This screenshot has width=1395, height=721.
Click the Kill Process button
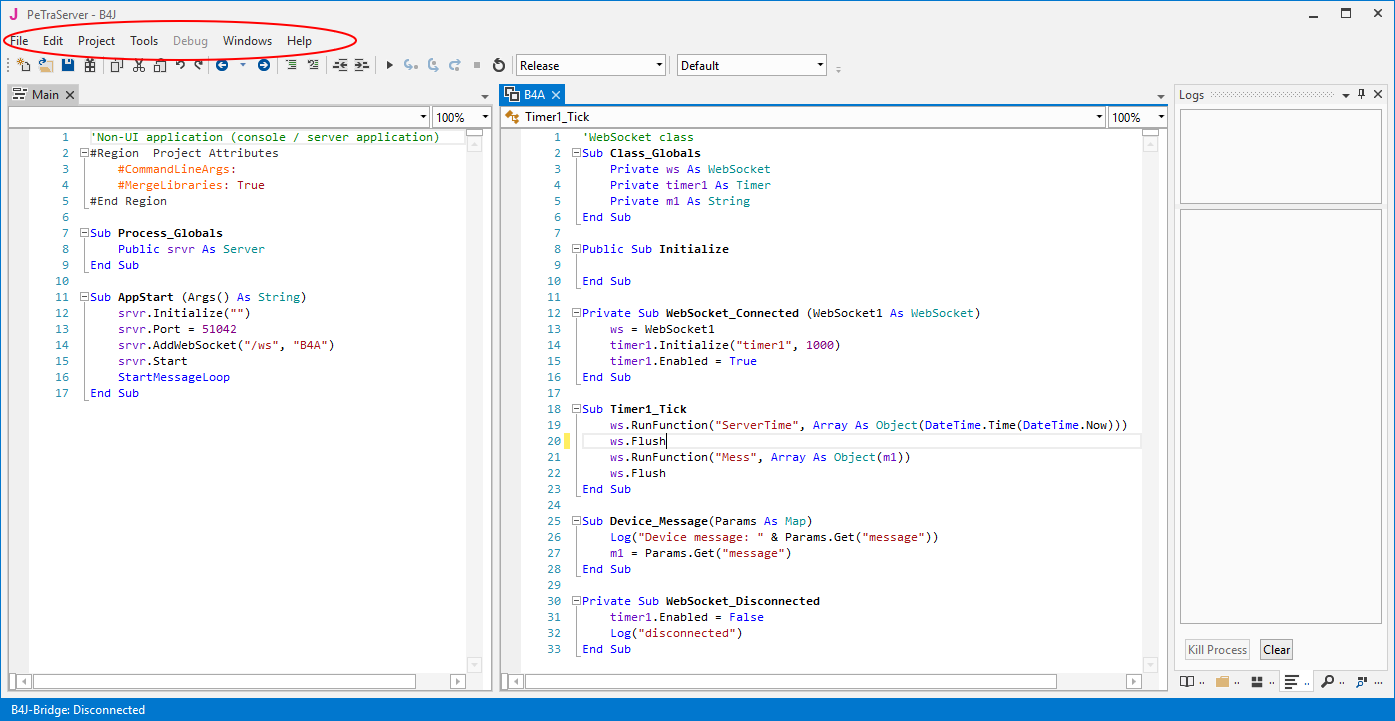tap(1217, 650)
